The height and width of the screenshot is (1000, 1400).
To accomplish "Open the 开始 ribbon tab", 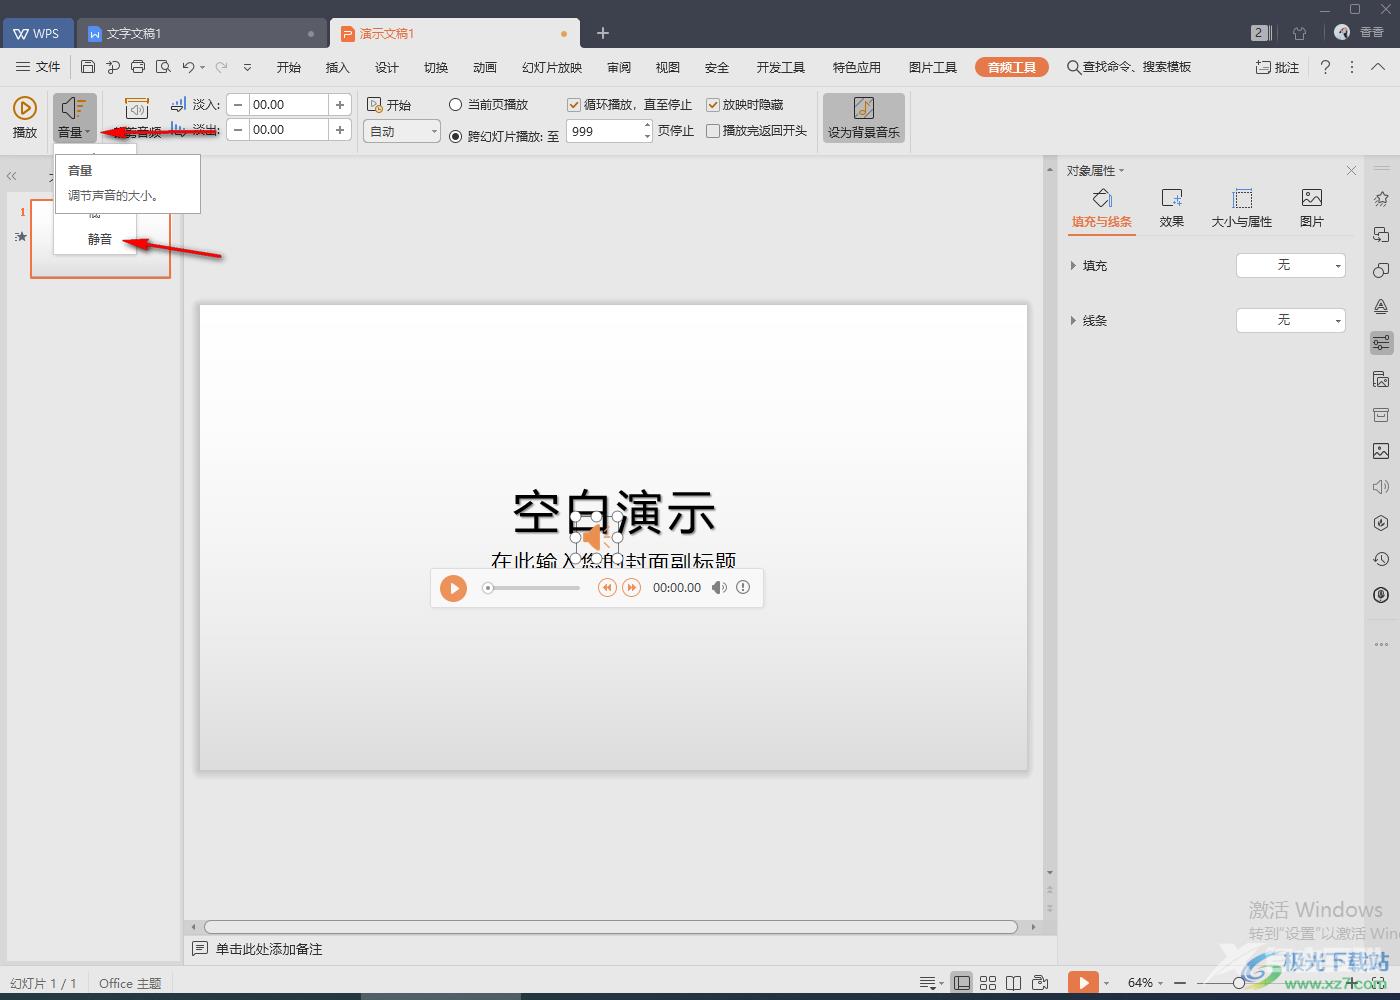I will pyautogui.click(x=289, y=67).
